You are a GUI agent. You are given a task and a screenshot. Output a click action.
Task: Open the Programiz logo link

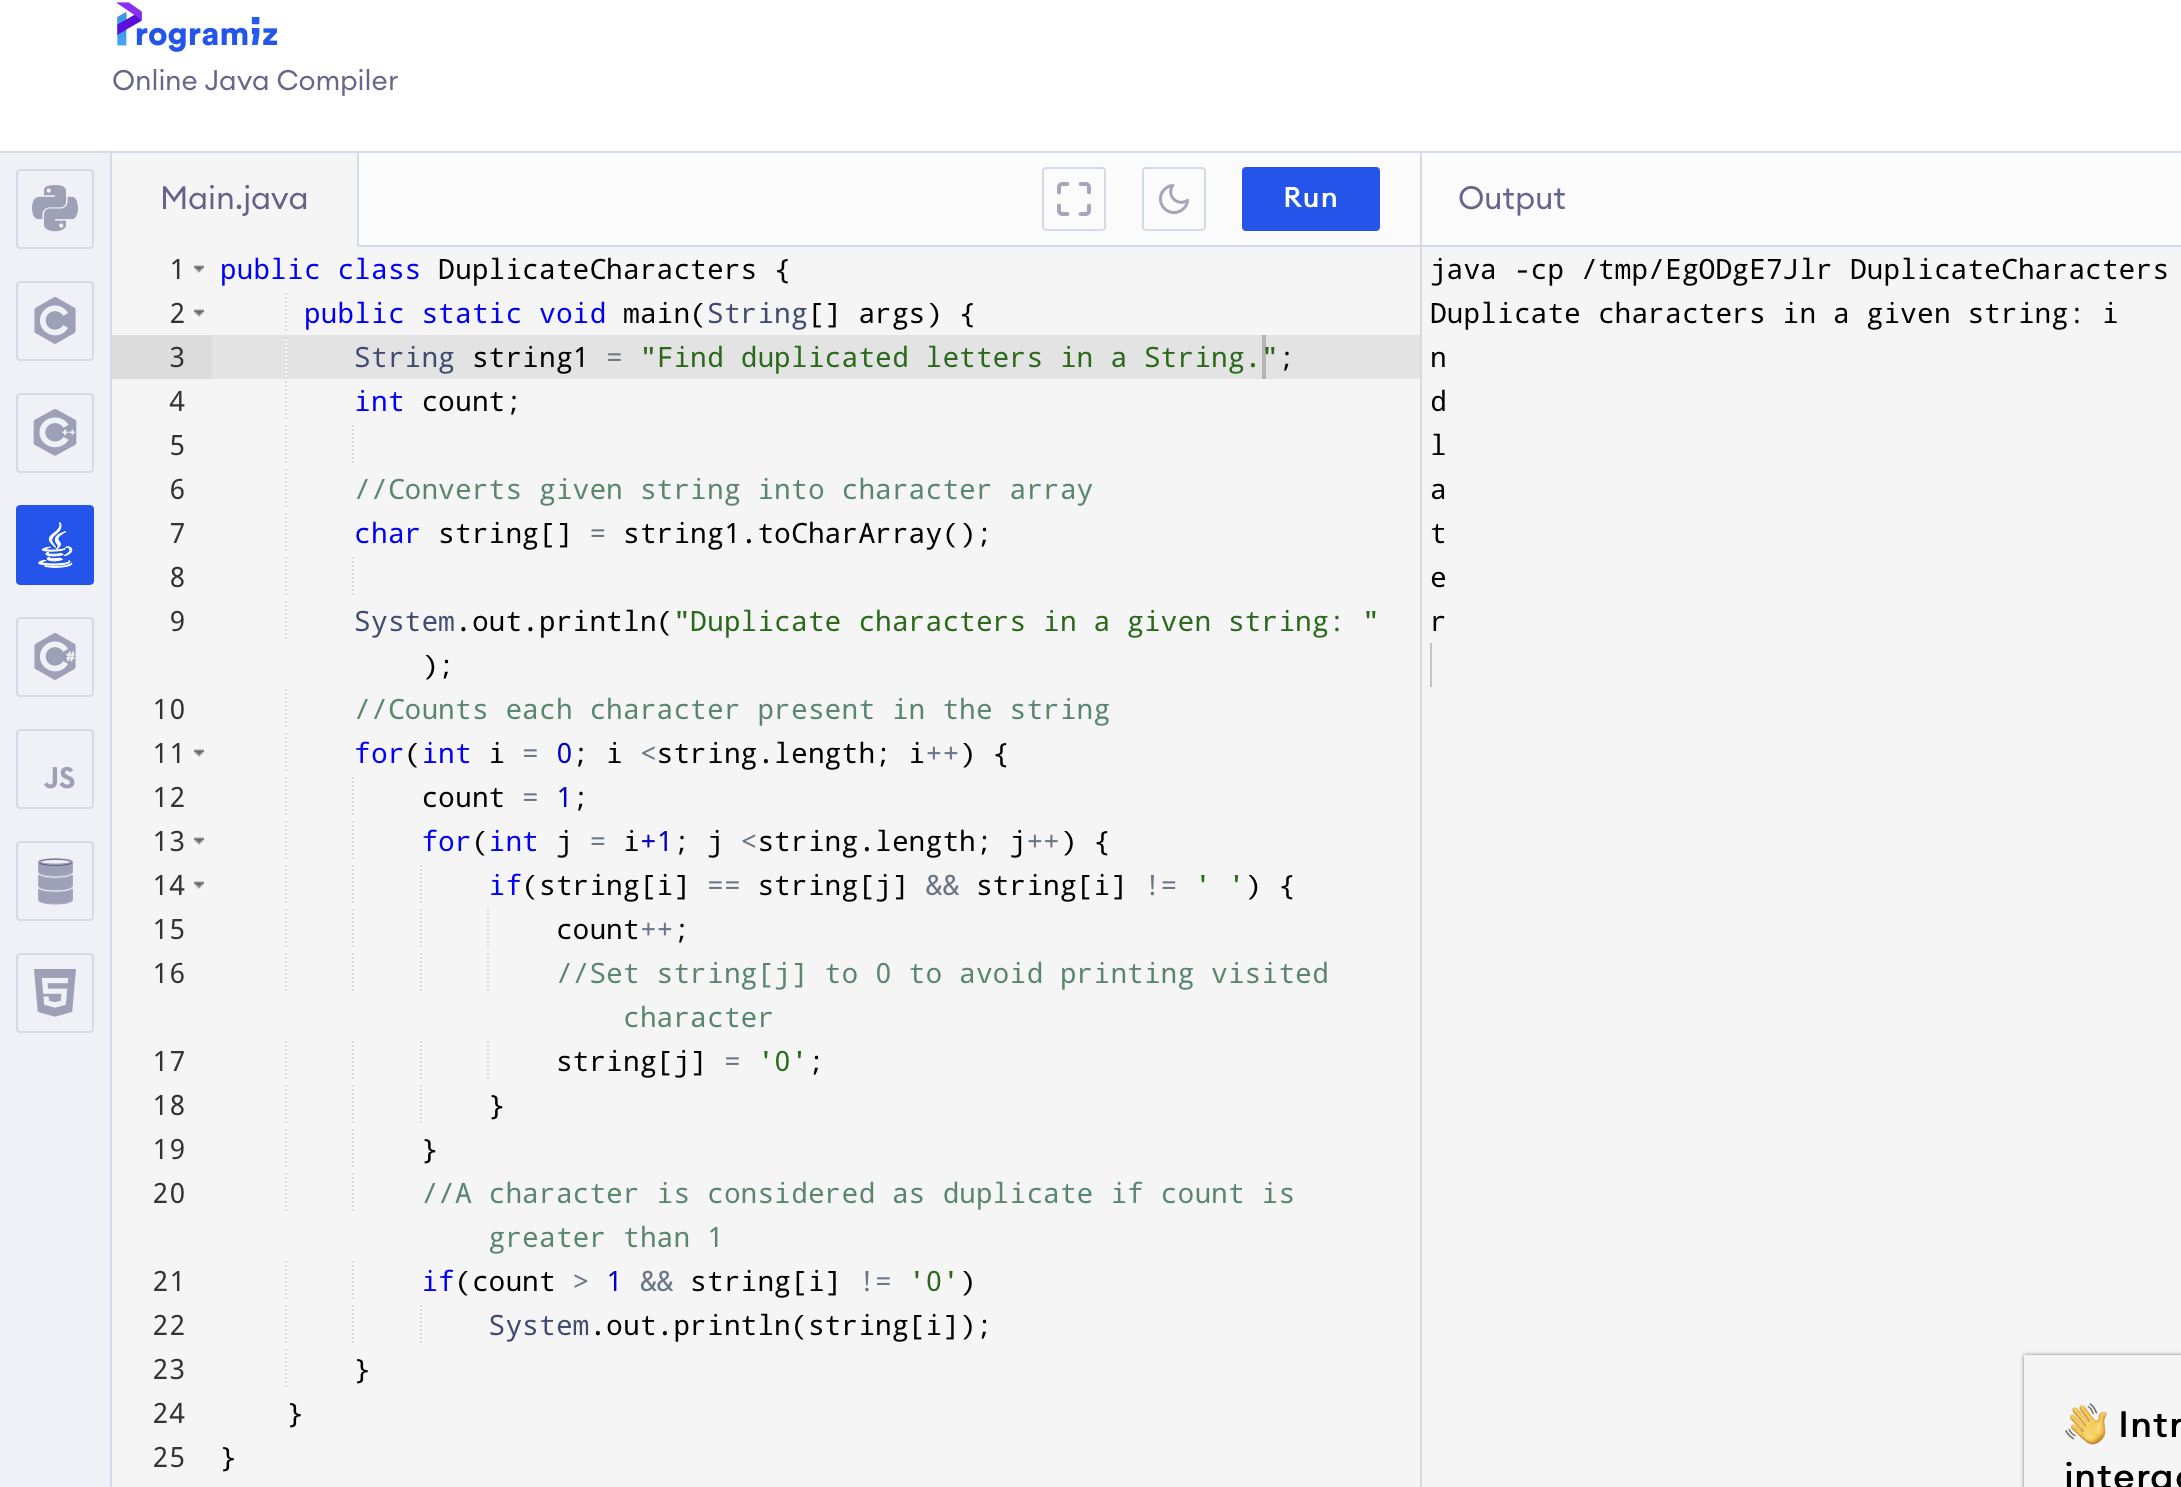[197, 30]
